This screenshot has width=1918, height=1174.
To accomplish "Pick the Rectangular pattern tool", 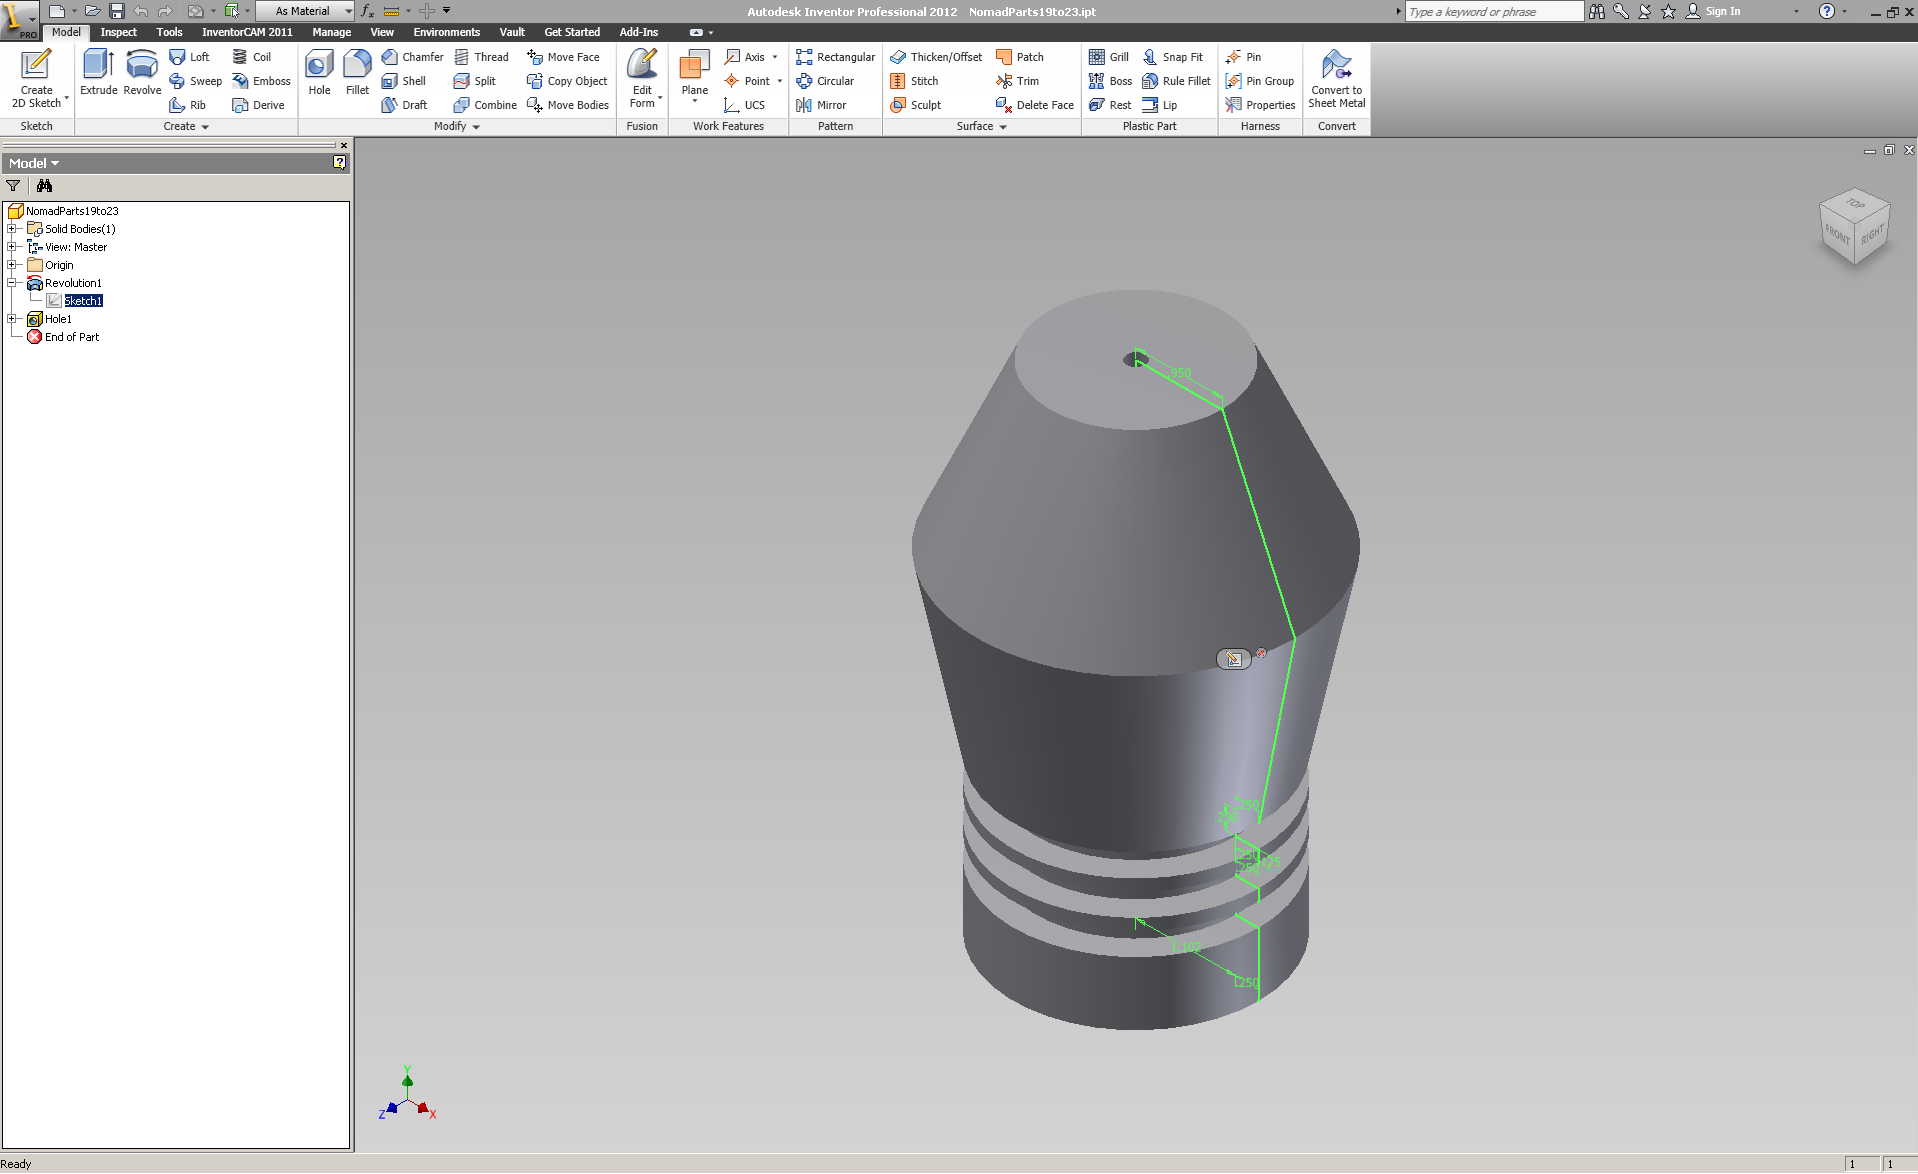I will pos(835,57).
